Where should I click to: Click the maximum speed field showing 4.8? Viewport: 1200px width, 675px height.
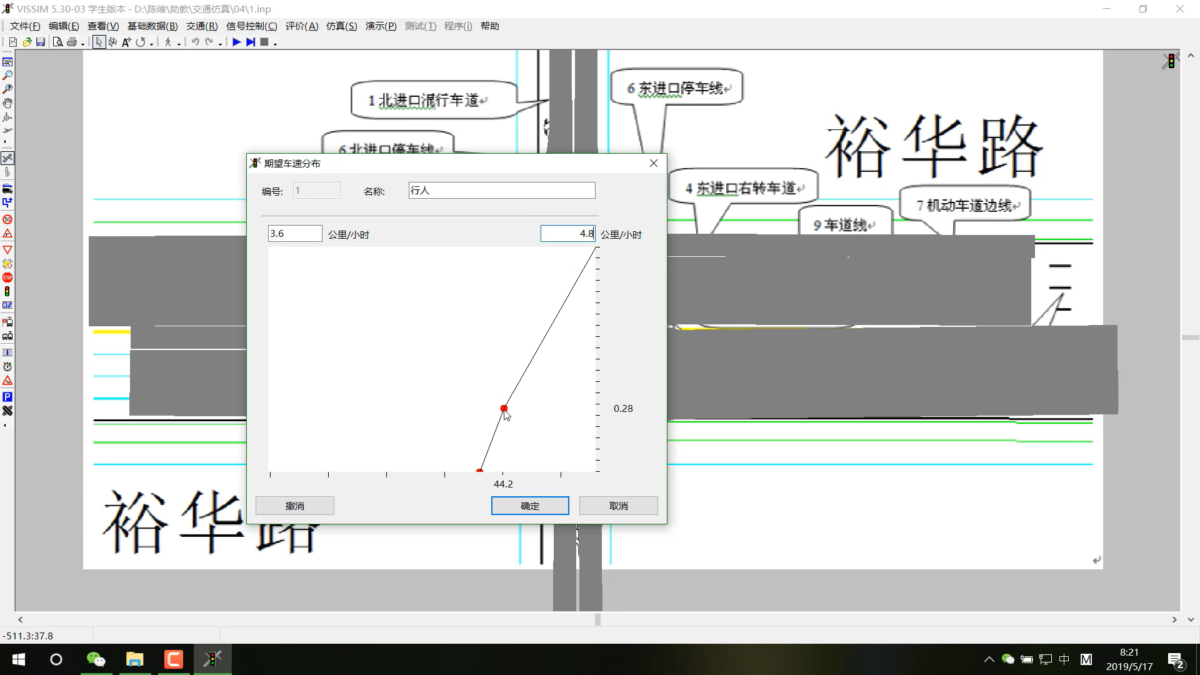point(568,234)
